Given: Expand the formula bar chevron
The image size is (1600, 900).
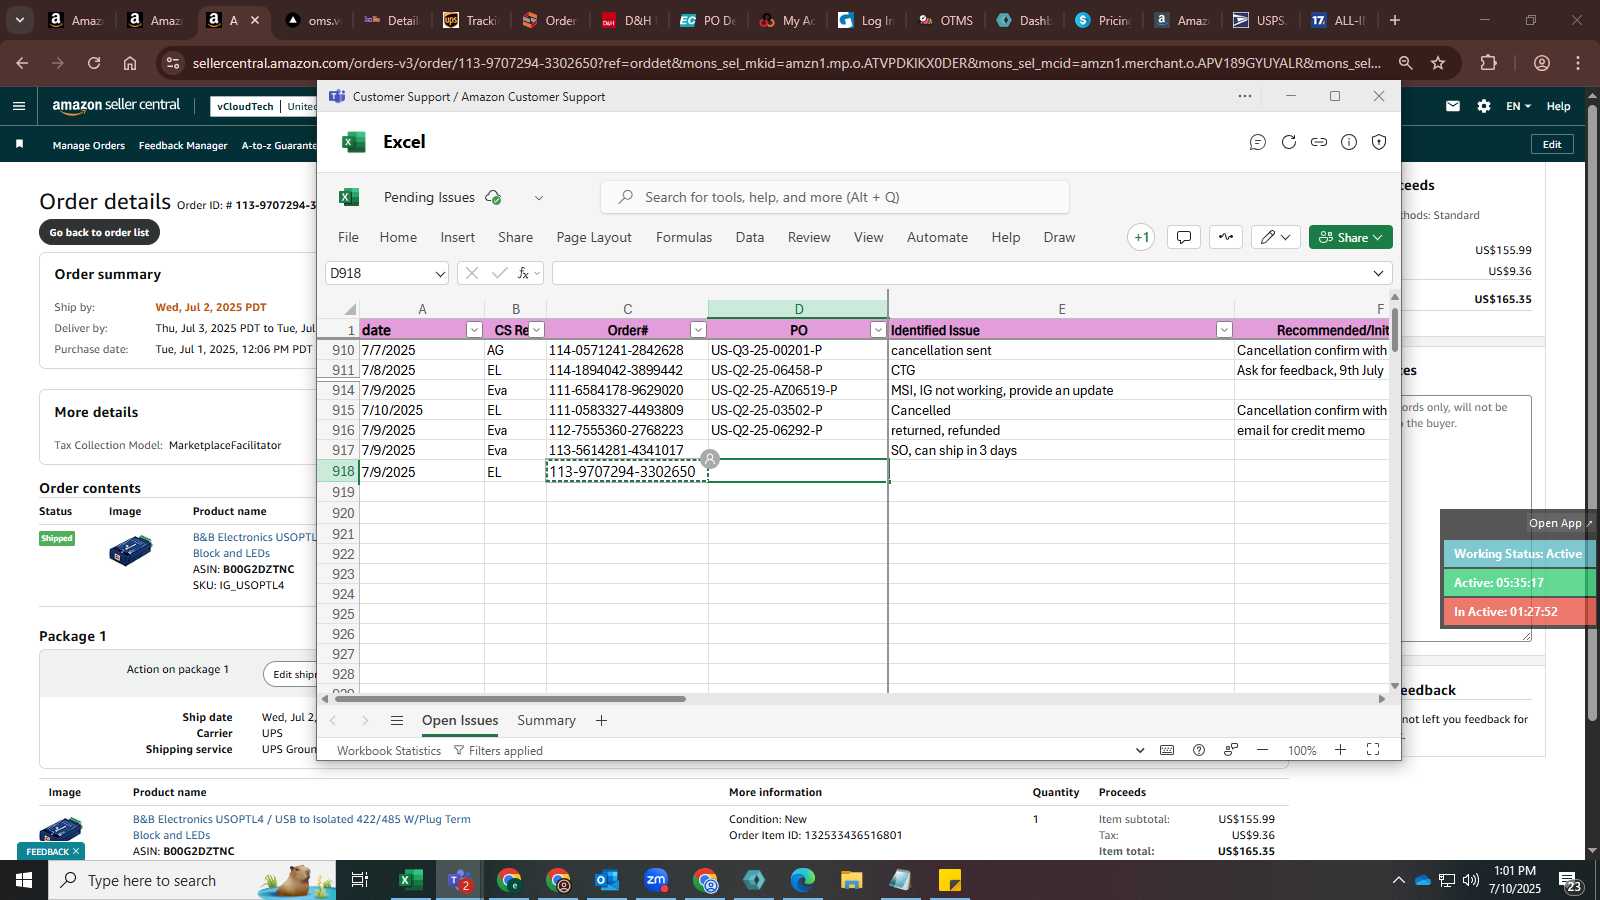Looking at the screenshot, I should (1378, 273).
